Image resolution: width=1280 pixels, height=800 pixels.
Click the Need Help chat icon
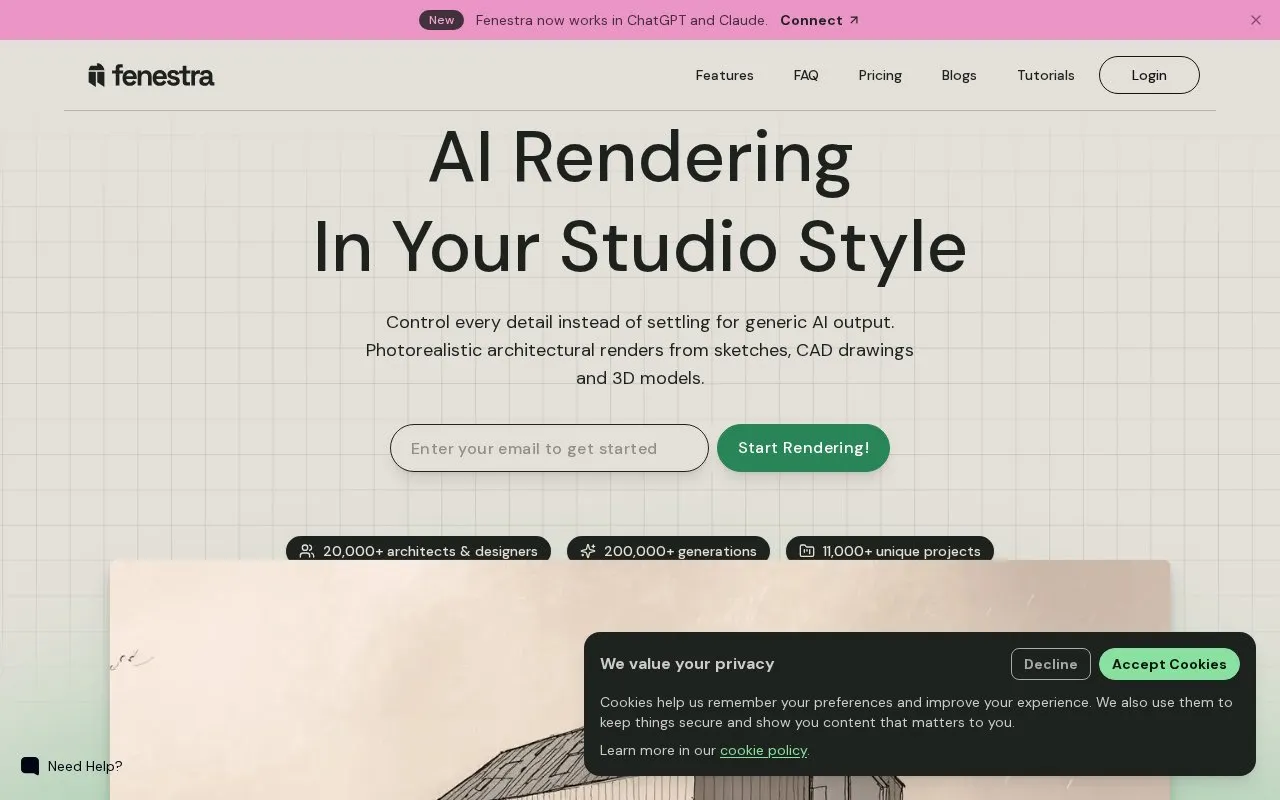[30, 766]
